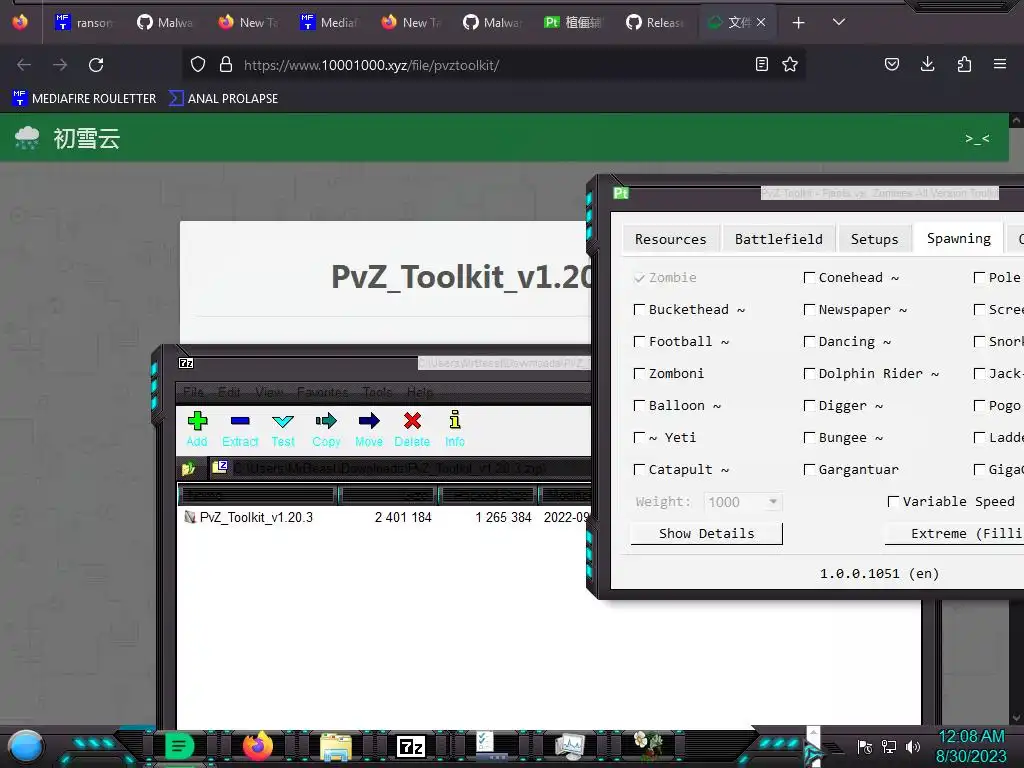Viewport: 1024px width, 768px height.
Task: Click the 7-Zip archive path field
Action: pyautogui.click(x=400, y=468)
